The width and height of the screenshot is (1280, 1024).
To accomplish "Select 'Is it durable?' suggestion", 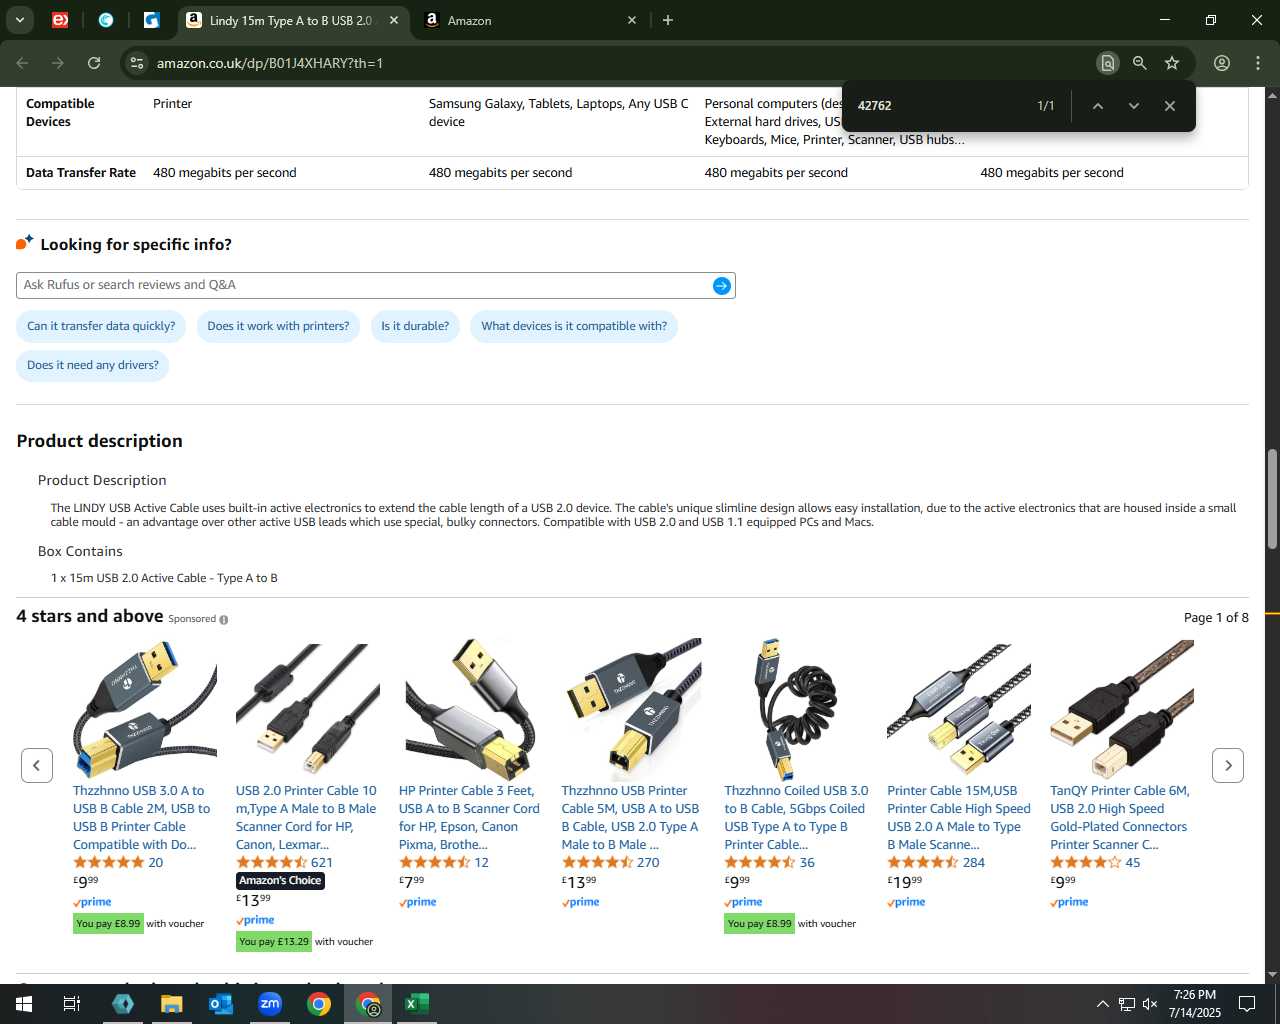I will coord(415,326).
